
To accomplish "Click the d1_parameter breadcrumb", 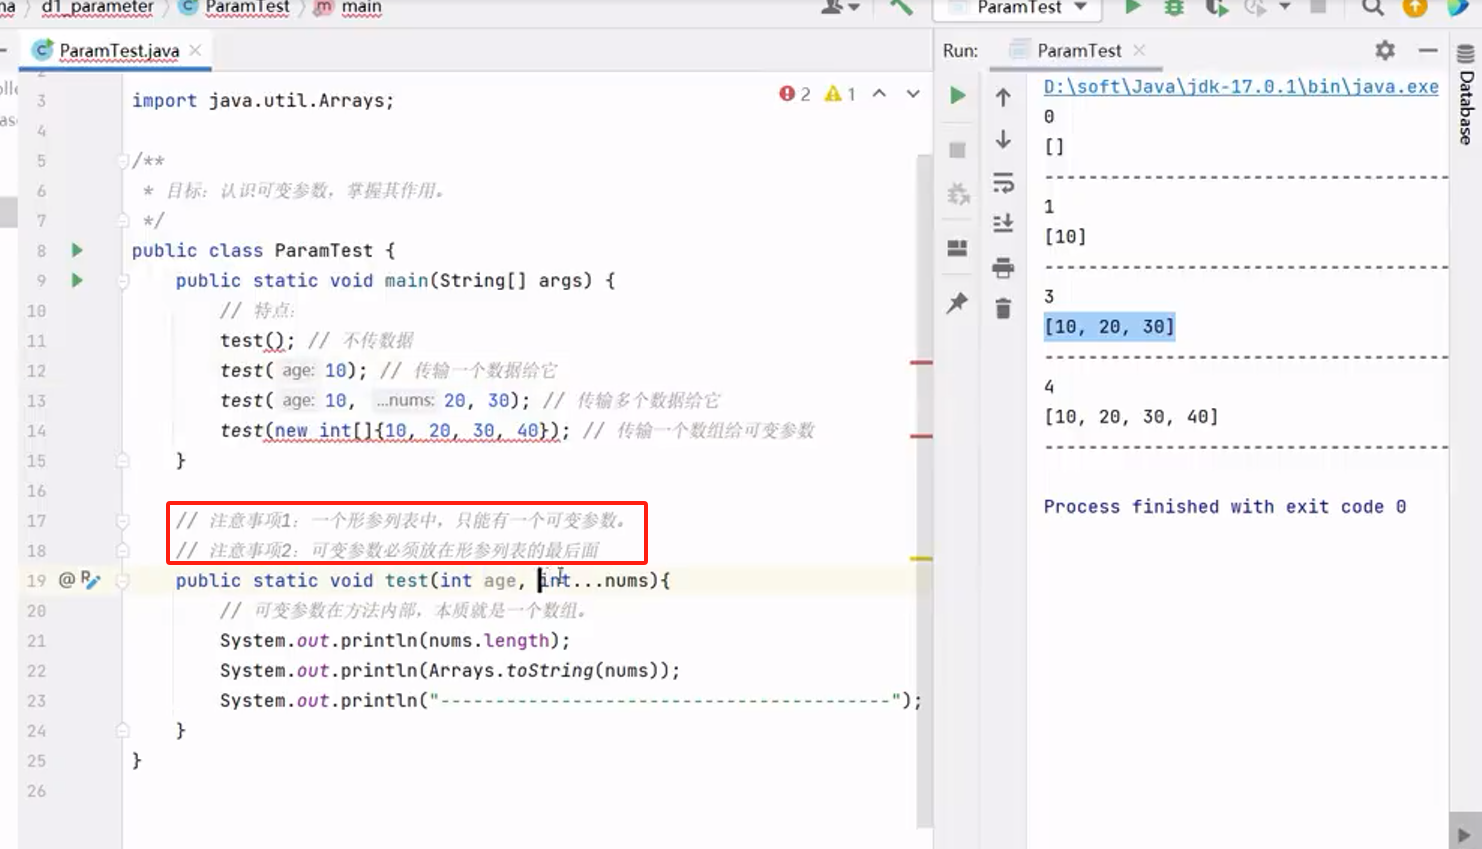I will pos(97,7).
